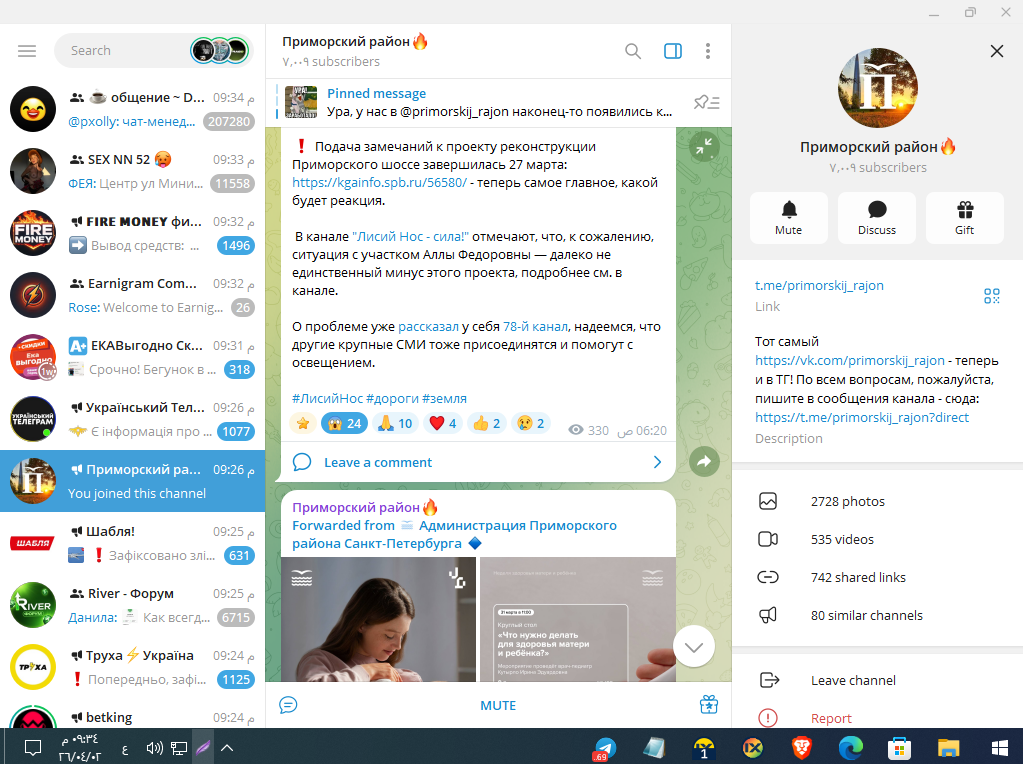1023x764 pixels.
Task: Expand comments with the right chevron arrow
Action: [x=657, y=462]
